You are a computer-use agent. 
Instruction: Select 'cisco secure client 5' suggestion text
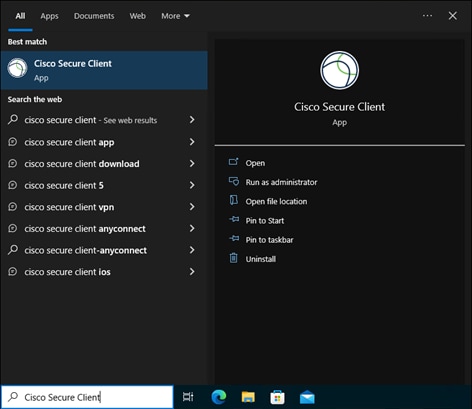coord(64,185)
